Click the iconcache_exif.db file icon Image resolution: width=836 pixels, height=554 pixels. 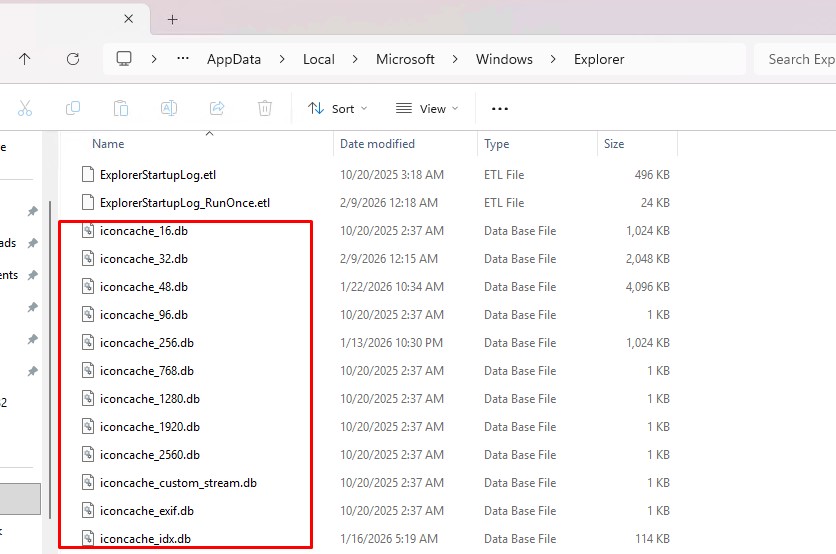(88, 510)
